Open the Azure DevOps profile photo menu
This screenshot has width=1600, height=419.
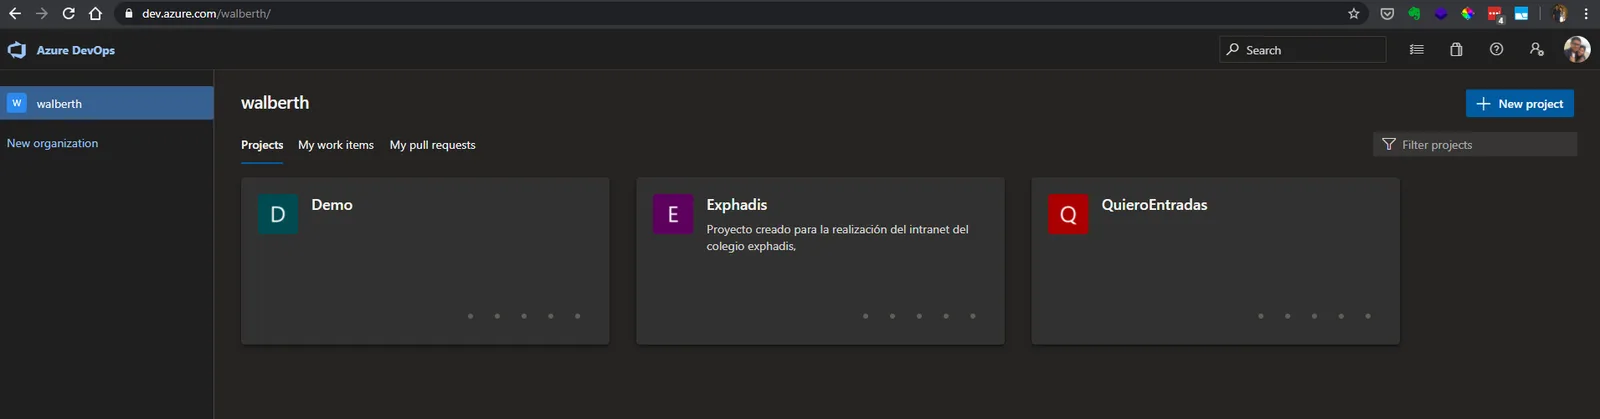coord(1577,49)
